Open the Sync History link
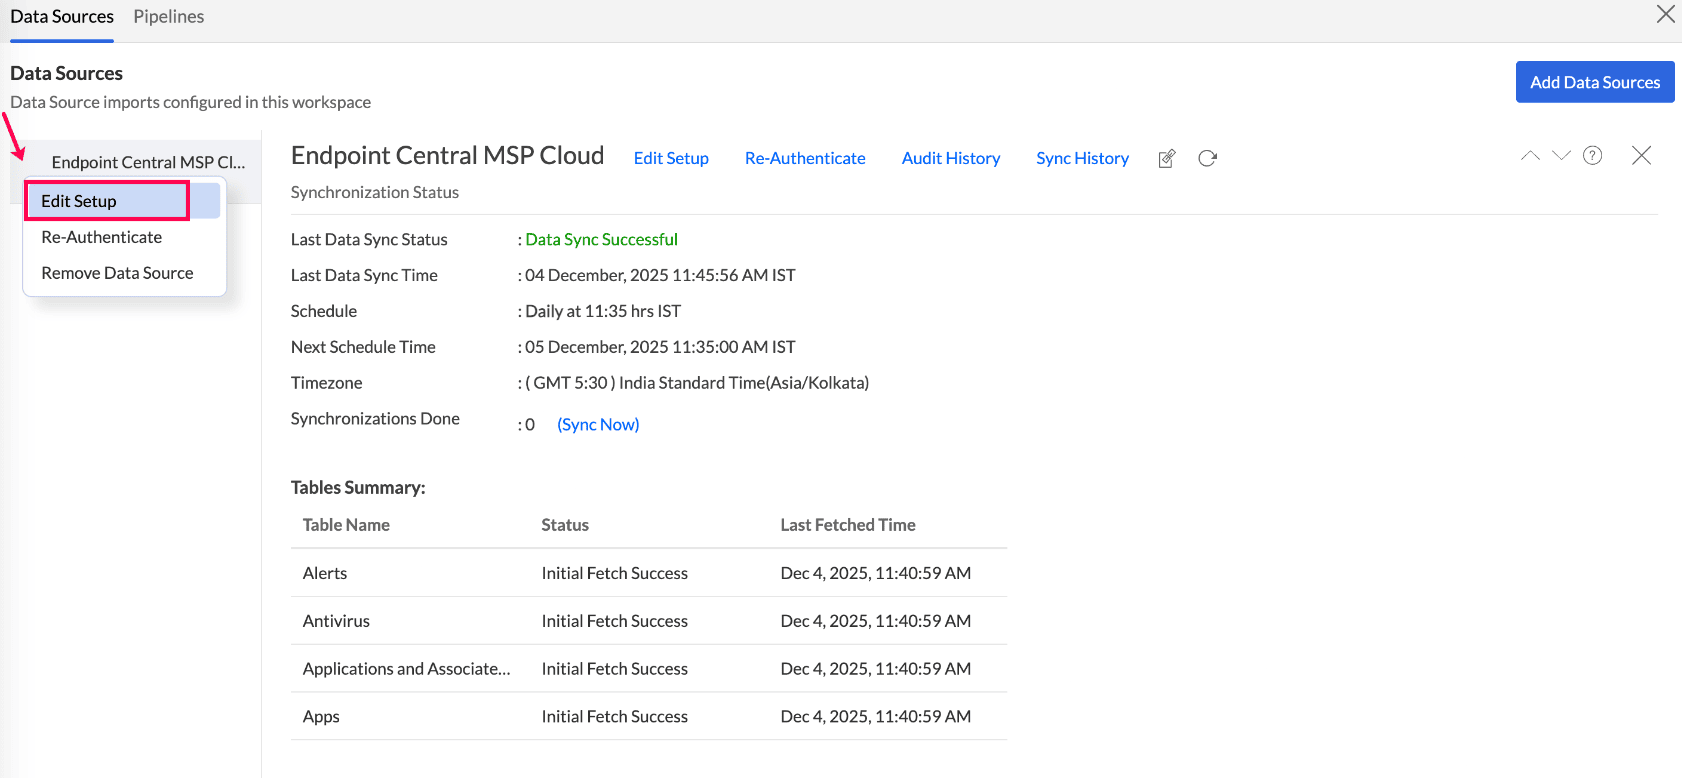The width and height of the screenshot is (1682, 778). point(1082,158)
